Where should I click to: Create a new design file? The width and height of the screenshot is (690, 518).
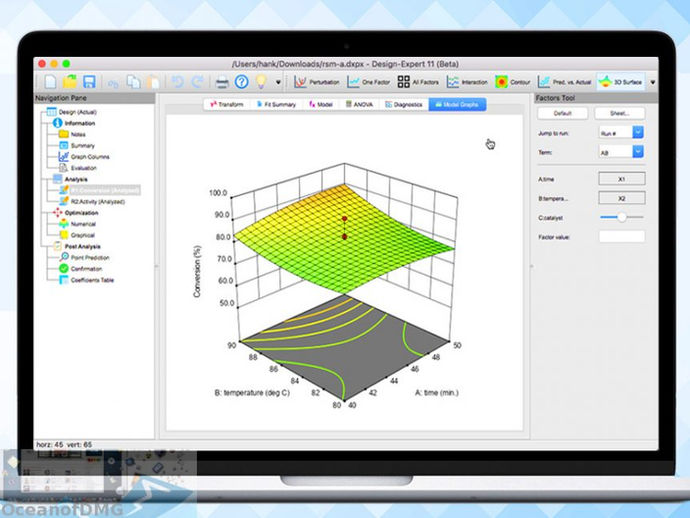[50, 82]
